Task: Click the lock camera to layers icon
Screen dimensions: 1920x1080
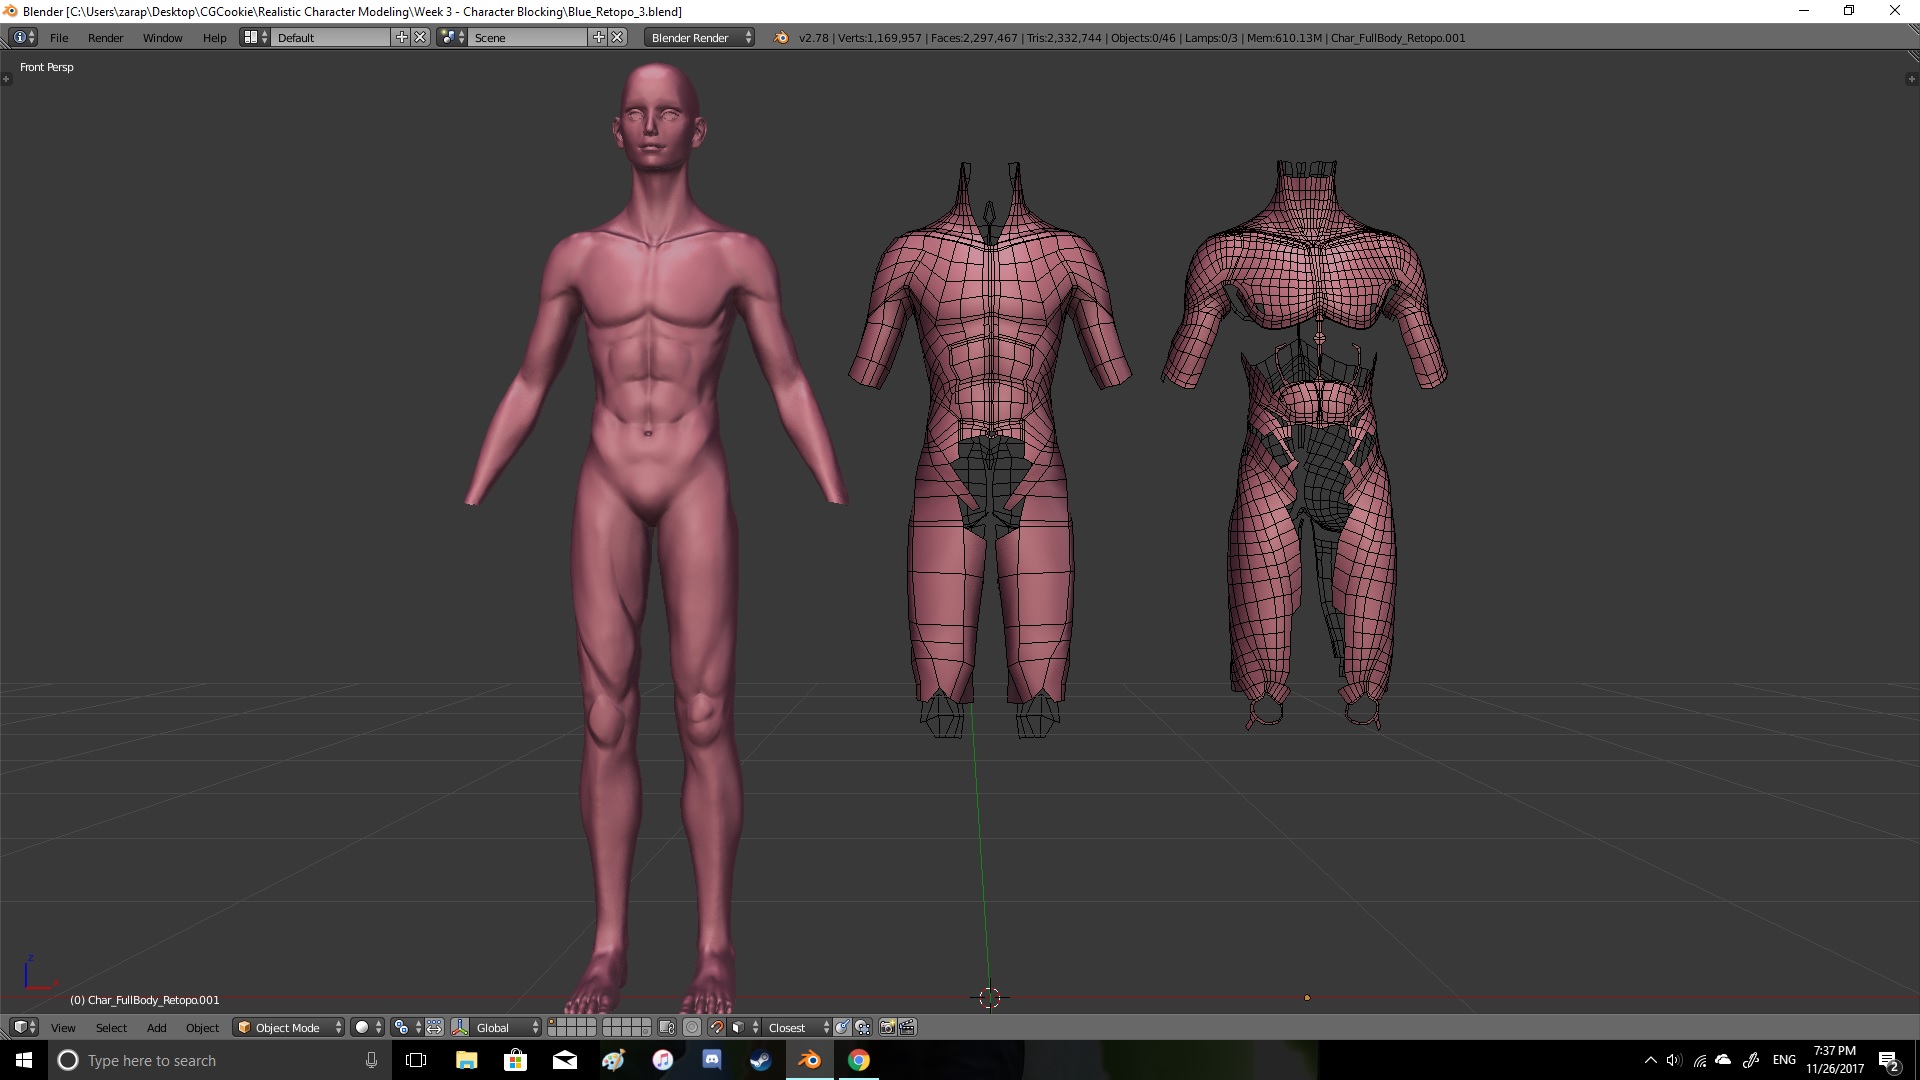Action: (667, 1027)
